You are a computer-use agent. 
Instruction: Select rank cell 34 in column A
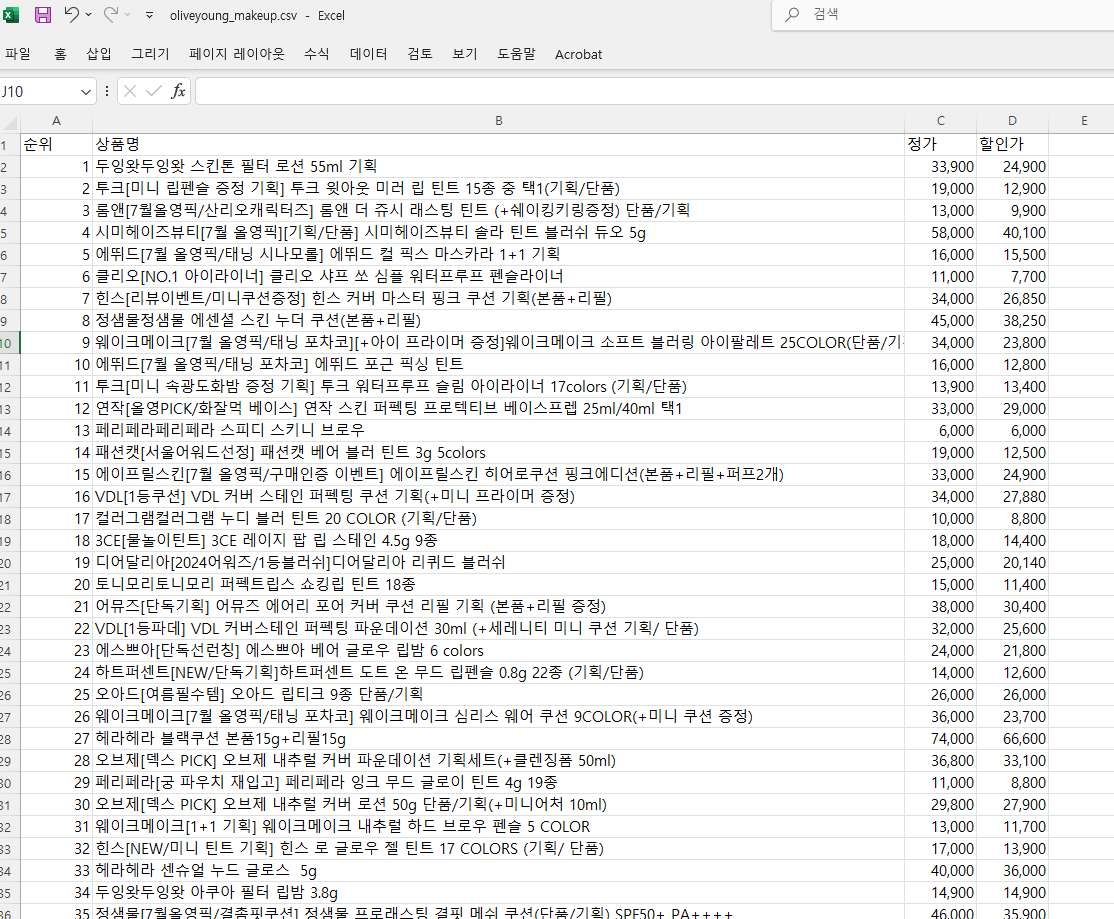coord(56,893)
